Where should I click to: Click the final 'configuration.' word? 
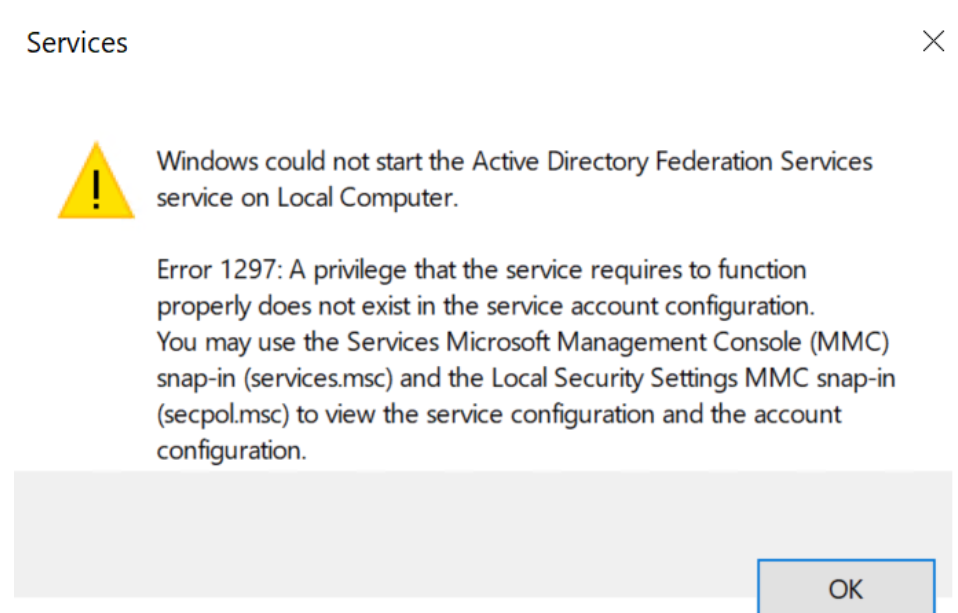coord(230,450)
